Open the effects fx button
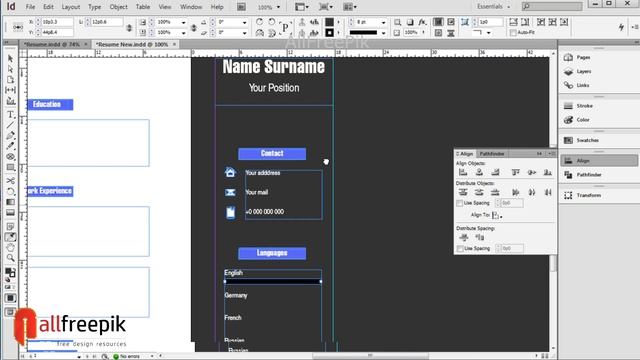640x360 pixels. [422, 22]
